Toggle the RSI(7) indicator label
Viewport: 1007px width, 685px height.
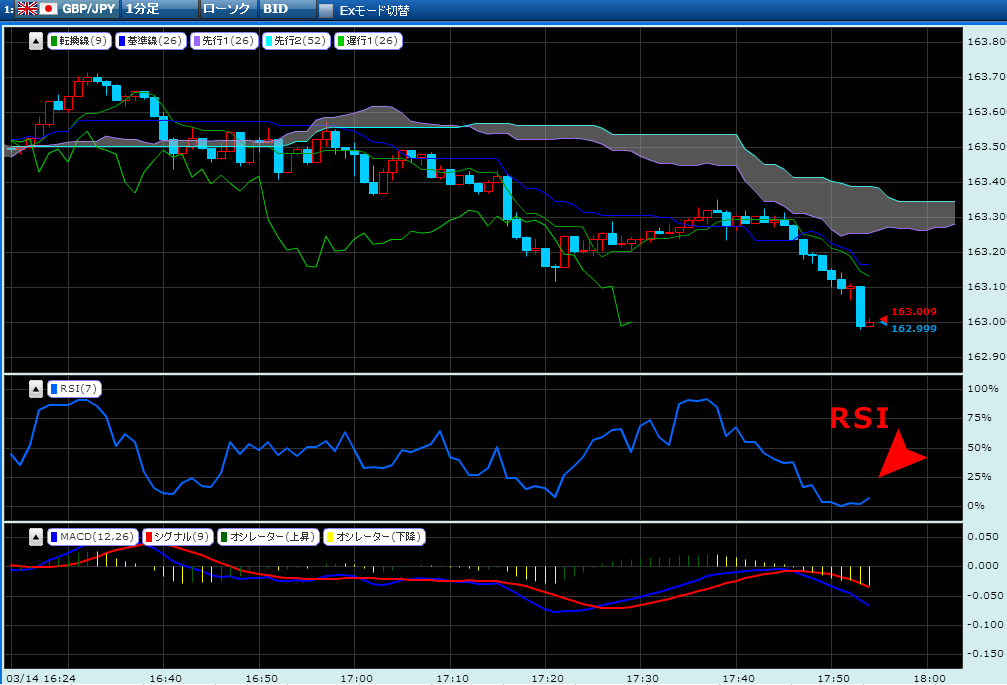point(74,388)
